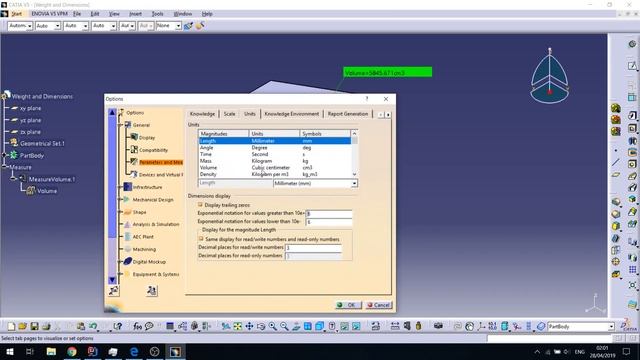
Task: Click the New document icon in bottom toolbar
Action: point(11,326)
